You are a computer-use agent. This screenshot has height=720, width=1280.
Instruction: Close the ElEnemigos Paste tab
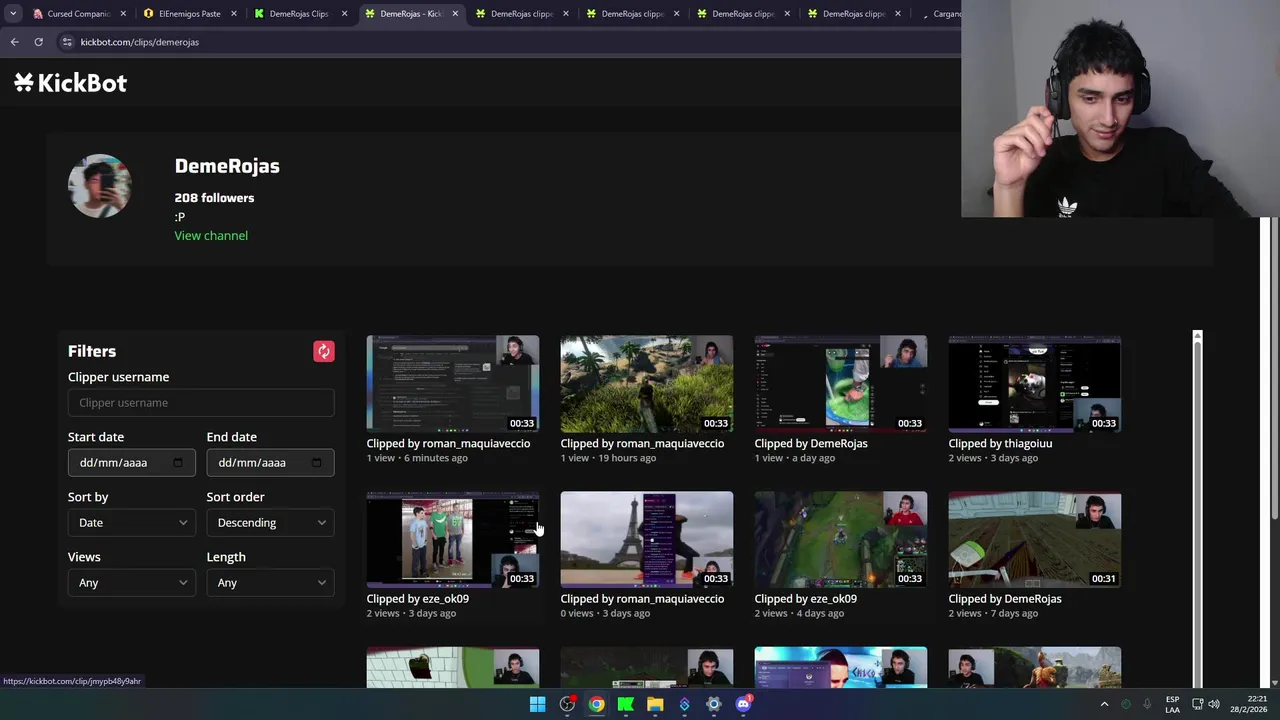coord(234,14)
